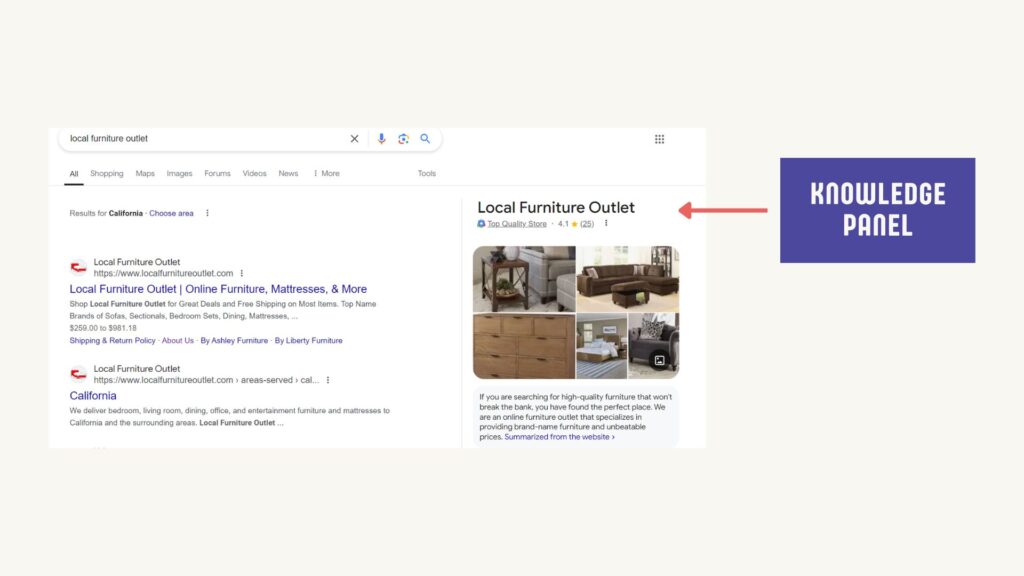Open the By Liberty Furniture sitelink
The height and width of the screenshot is (576, 1024).
308,341
